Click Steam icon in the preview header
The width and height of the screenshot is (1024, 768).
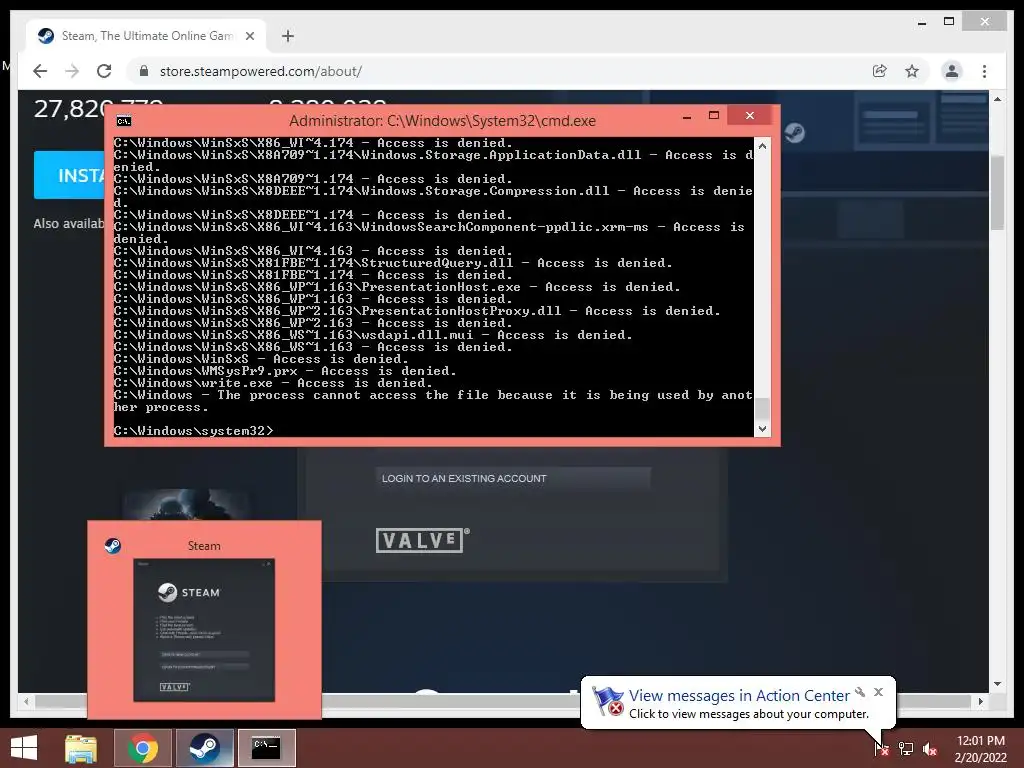click(112, 545)
